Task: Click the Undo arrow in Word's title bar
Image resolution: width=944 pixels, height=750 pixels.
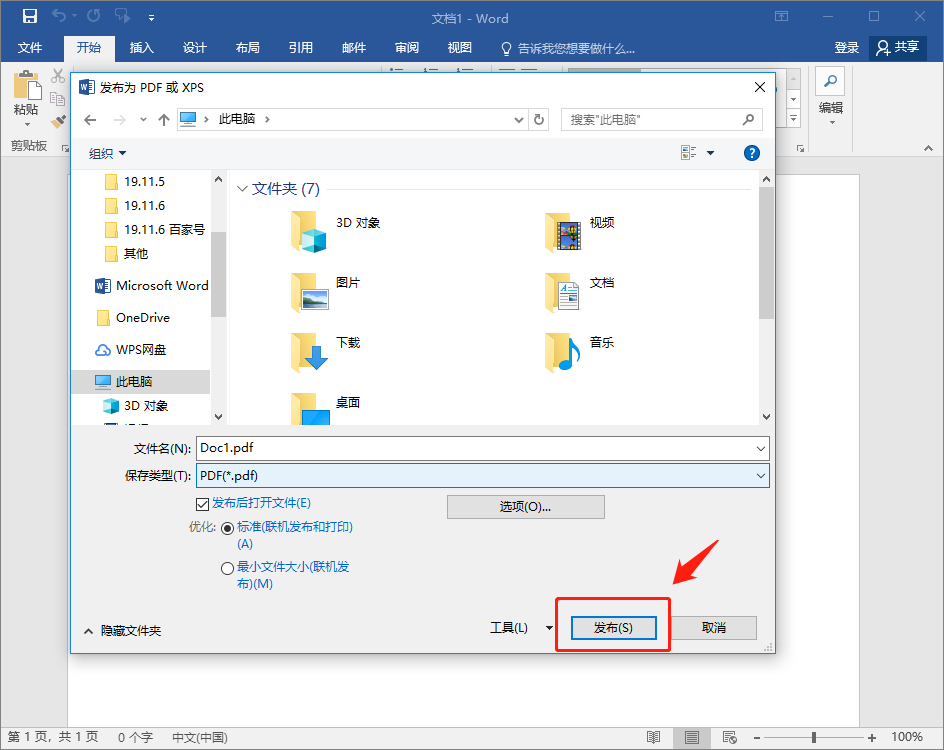Action: tap(59, 16)
